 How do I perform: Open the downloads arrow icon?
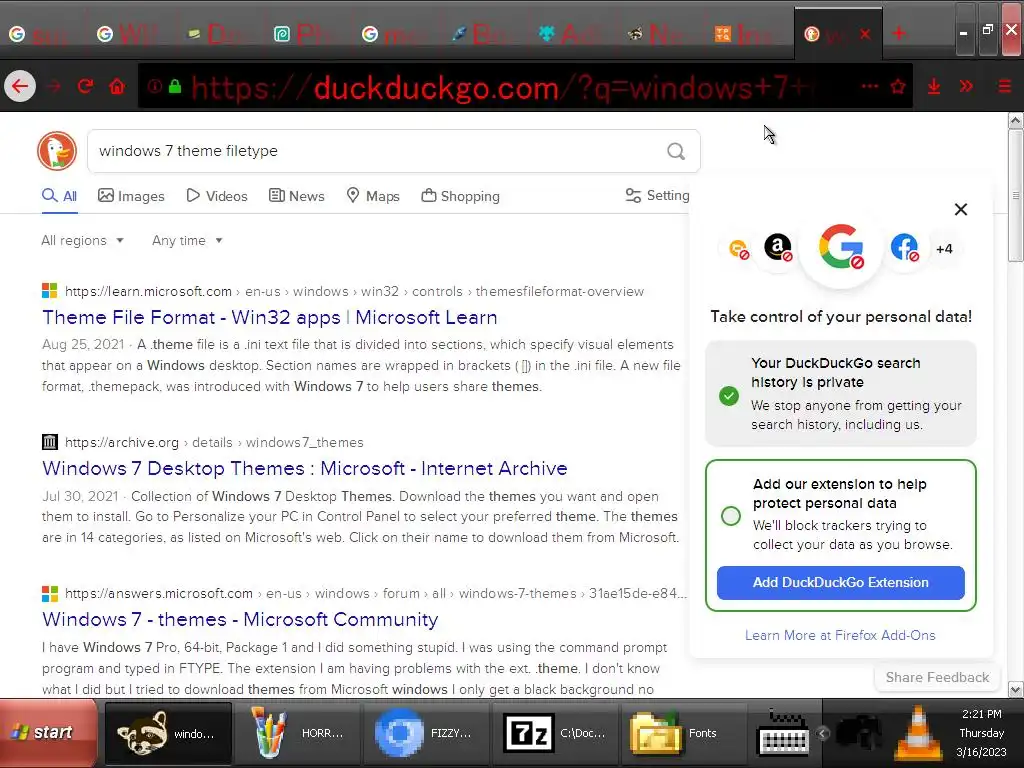click(x=934, y=86)
